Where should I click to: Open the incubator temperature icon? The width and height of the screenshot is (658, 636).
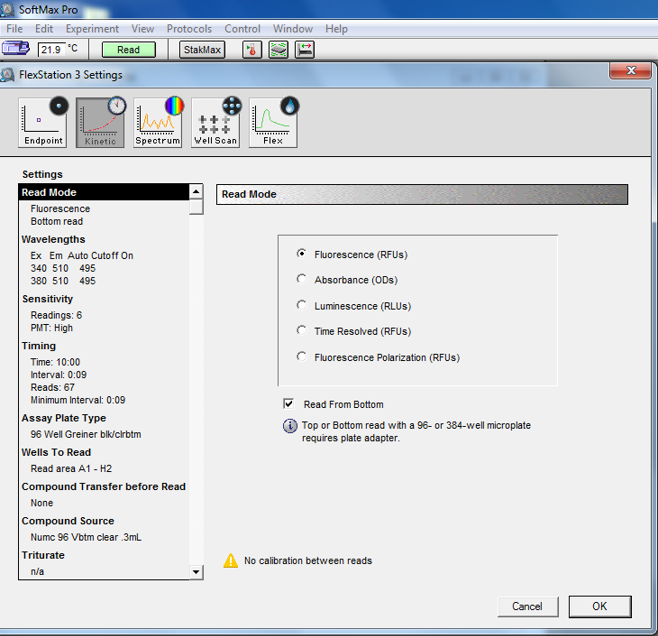click(252, 50)
